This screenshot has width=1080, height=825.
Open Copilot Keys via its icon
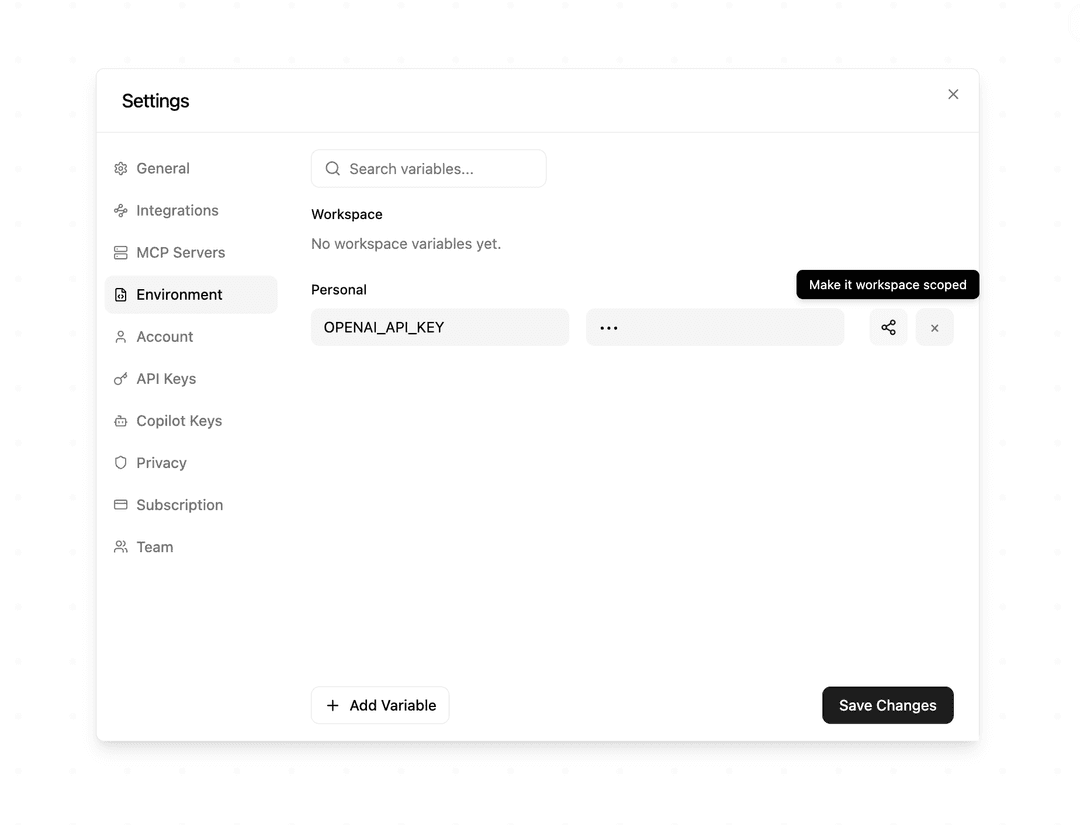click(x=120, y=420)
